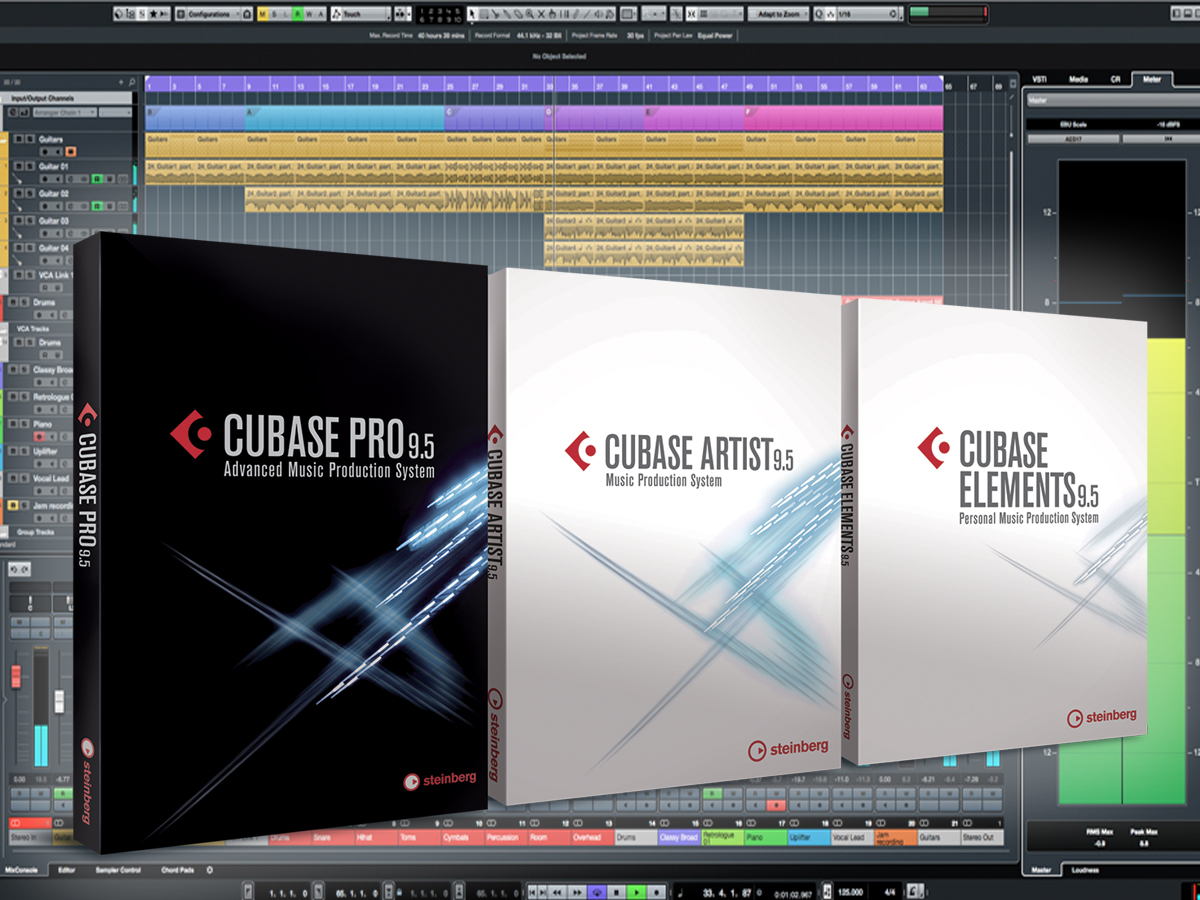Go to project start transport button

(x=532, y=892)
